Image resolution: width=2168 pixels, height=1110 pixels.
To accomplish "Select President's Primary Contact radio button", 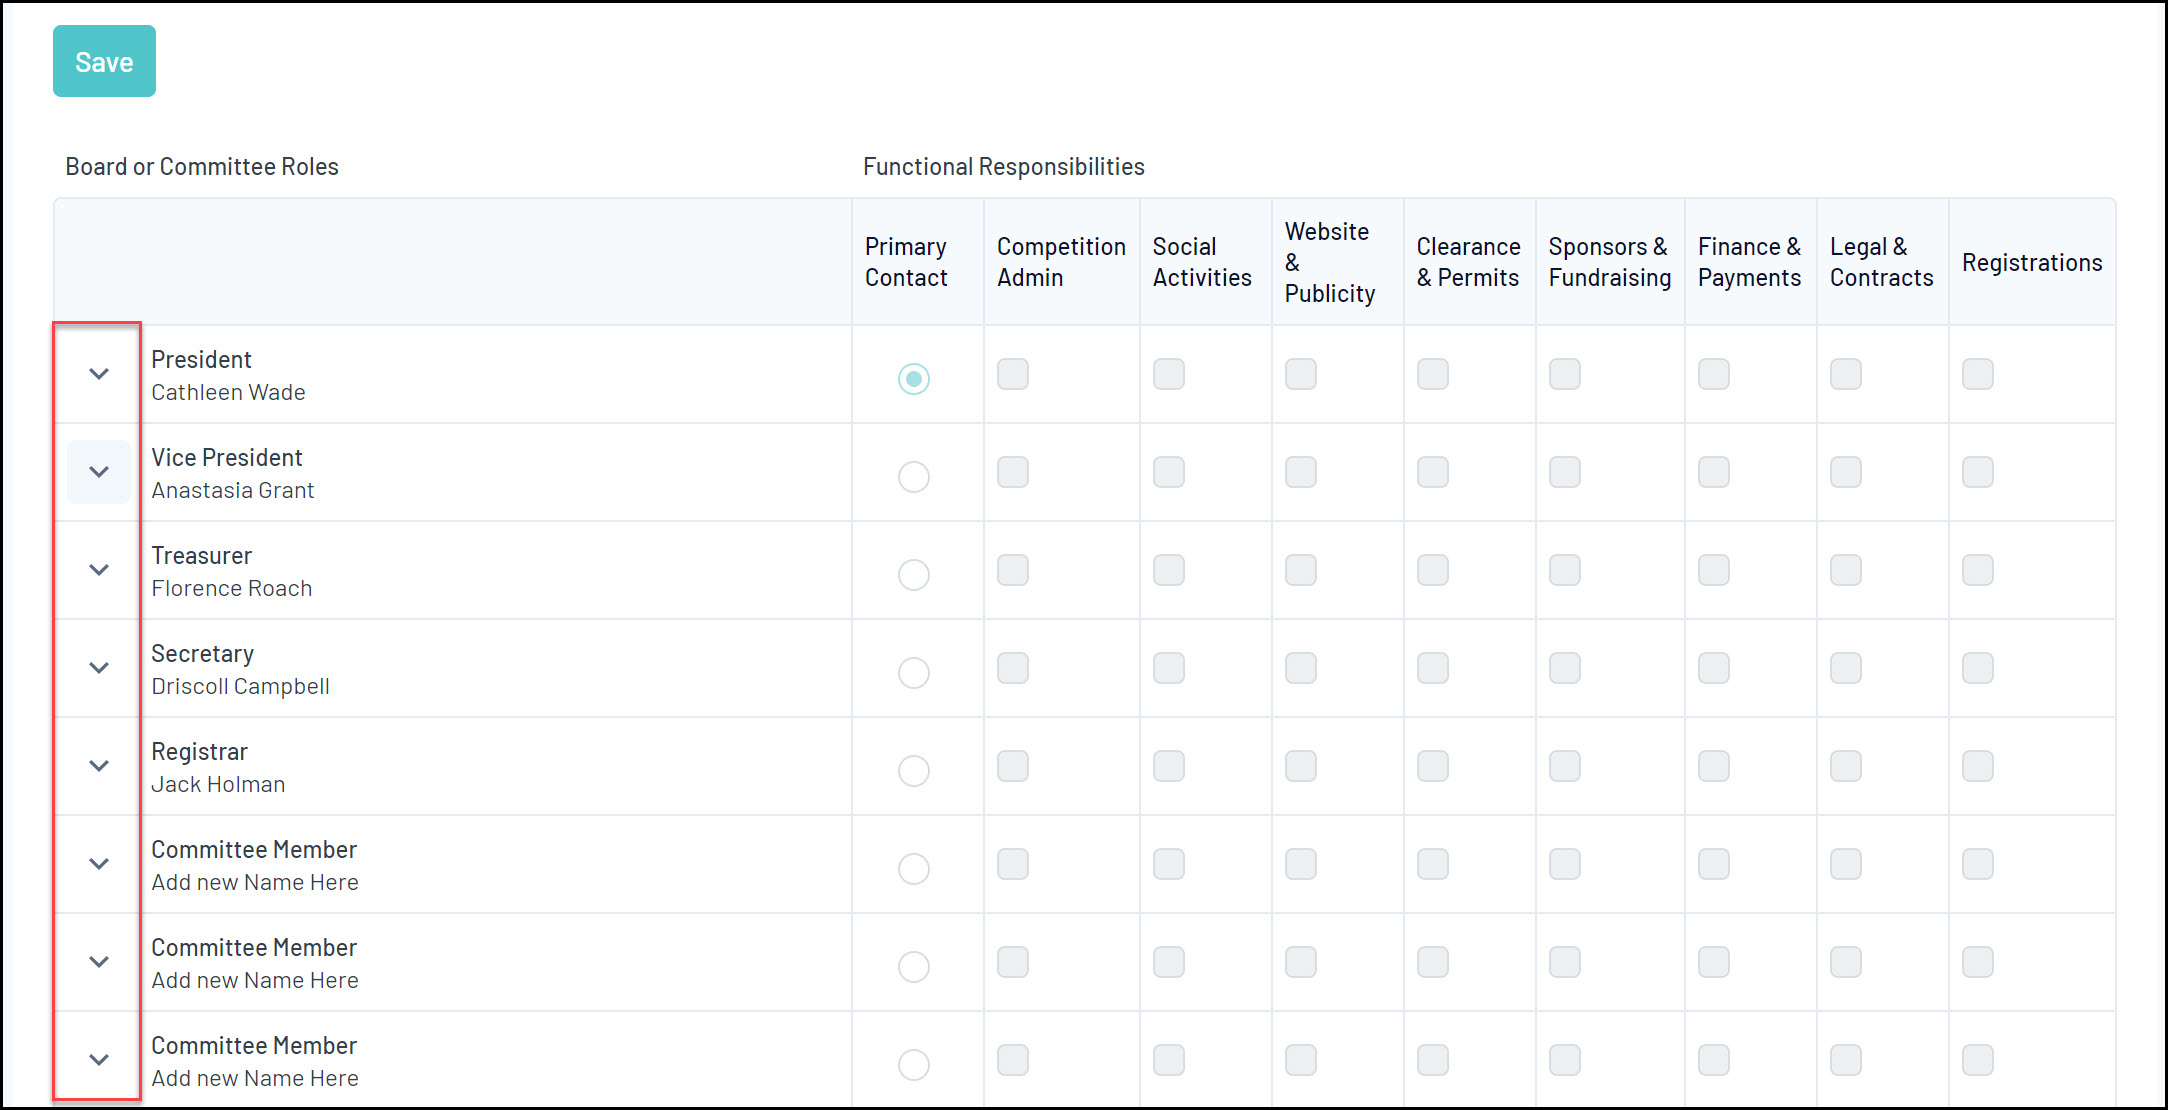I will tap(913, 379).
